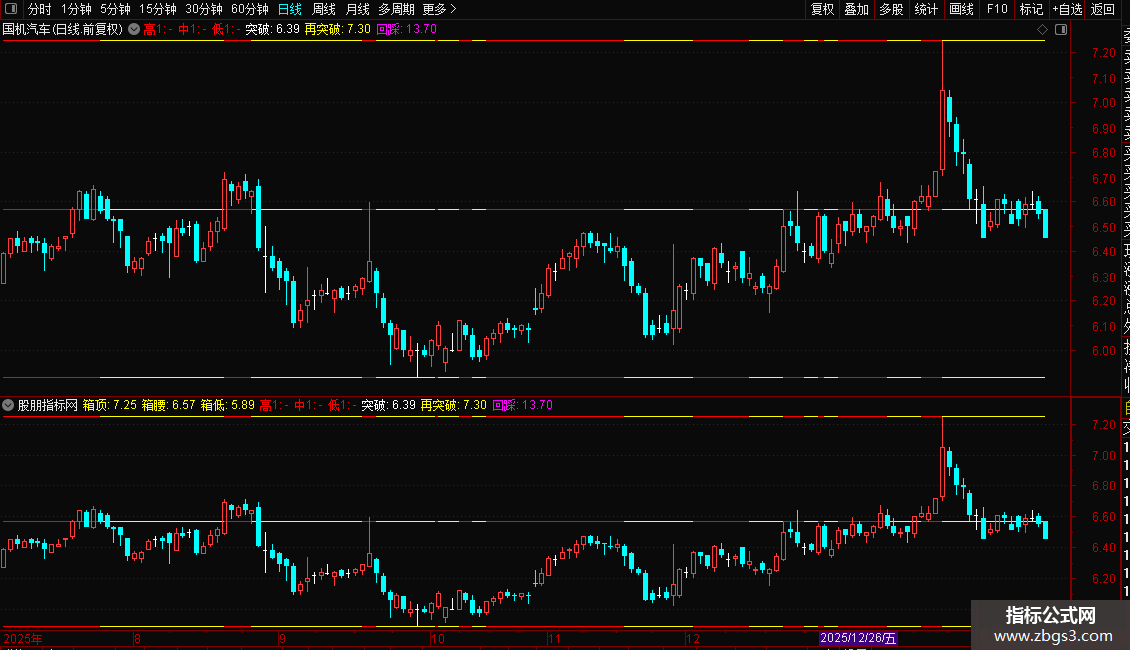This screenshot has width=1130, height=650.
Task: Click the diamond icon on main chart
Action: [1042, 30]
